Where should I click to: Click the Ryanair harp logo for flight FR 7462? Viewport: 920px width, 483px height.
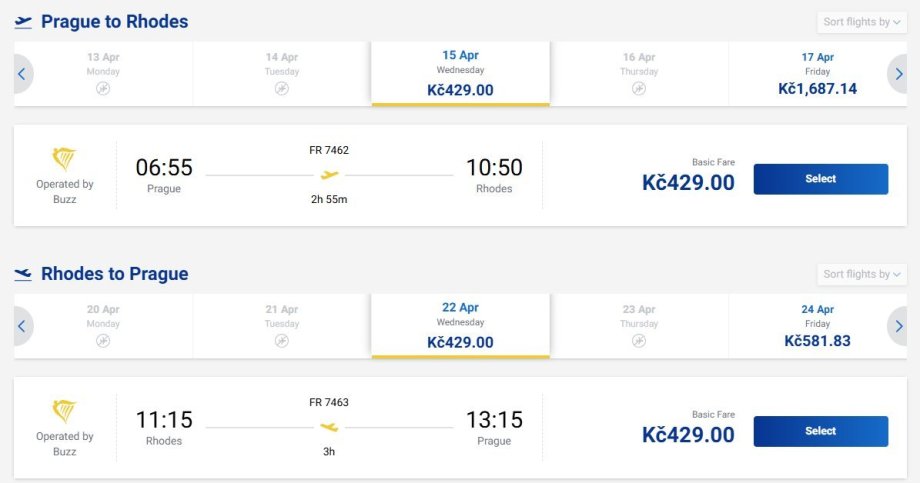click(x=65, y=159)
